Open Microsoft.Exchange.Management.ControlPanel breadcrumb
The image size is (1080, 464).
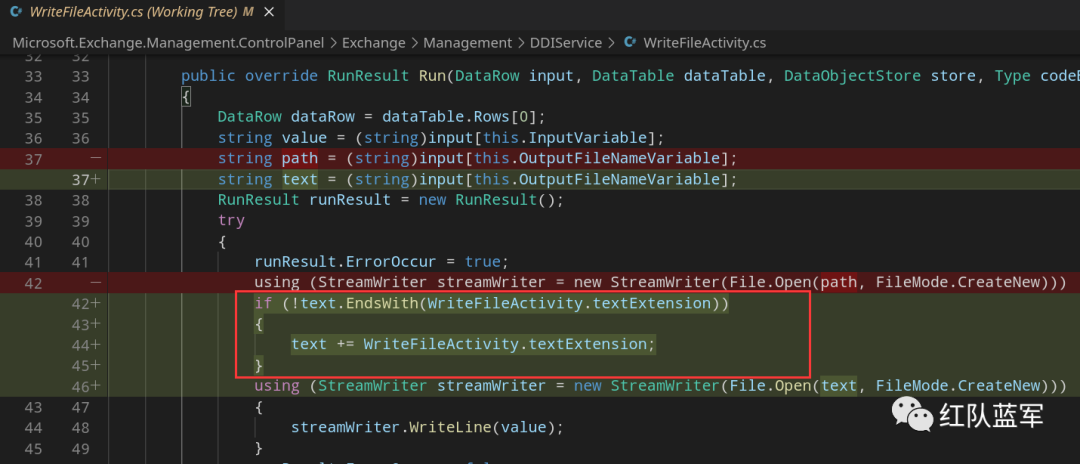click(168, 43)
